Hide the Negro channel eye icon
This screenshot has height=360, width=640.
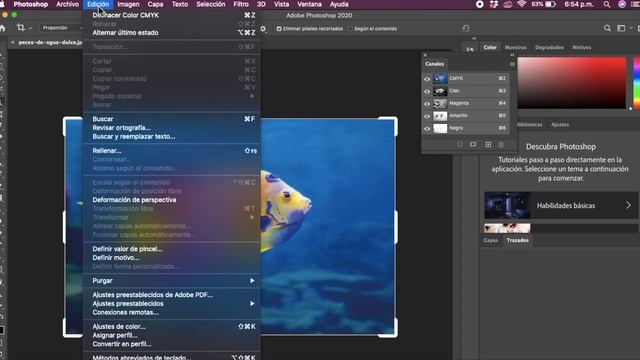click(x=427, y=129)
